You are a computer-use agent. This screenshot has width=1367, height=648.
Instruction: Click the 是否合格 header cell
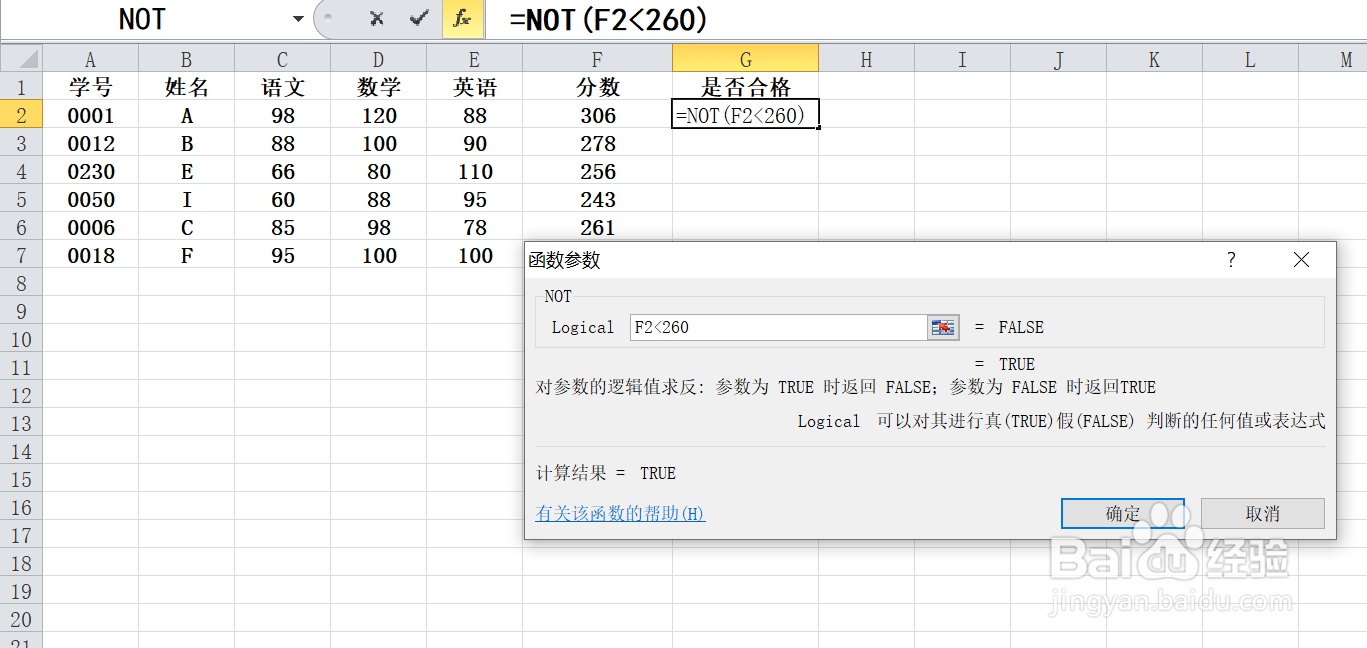tap(745, 87)
